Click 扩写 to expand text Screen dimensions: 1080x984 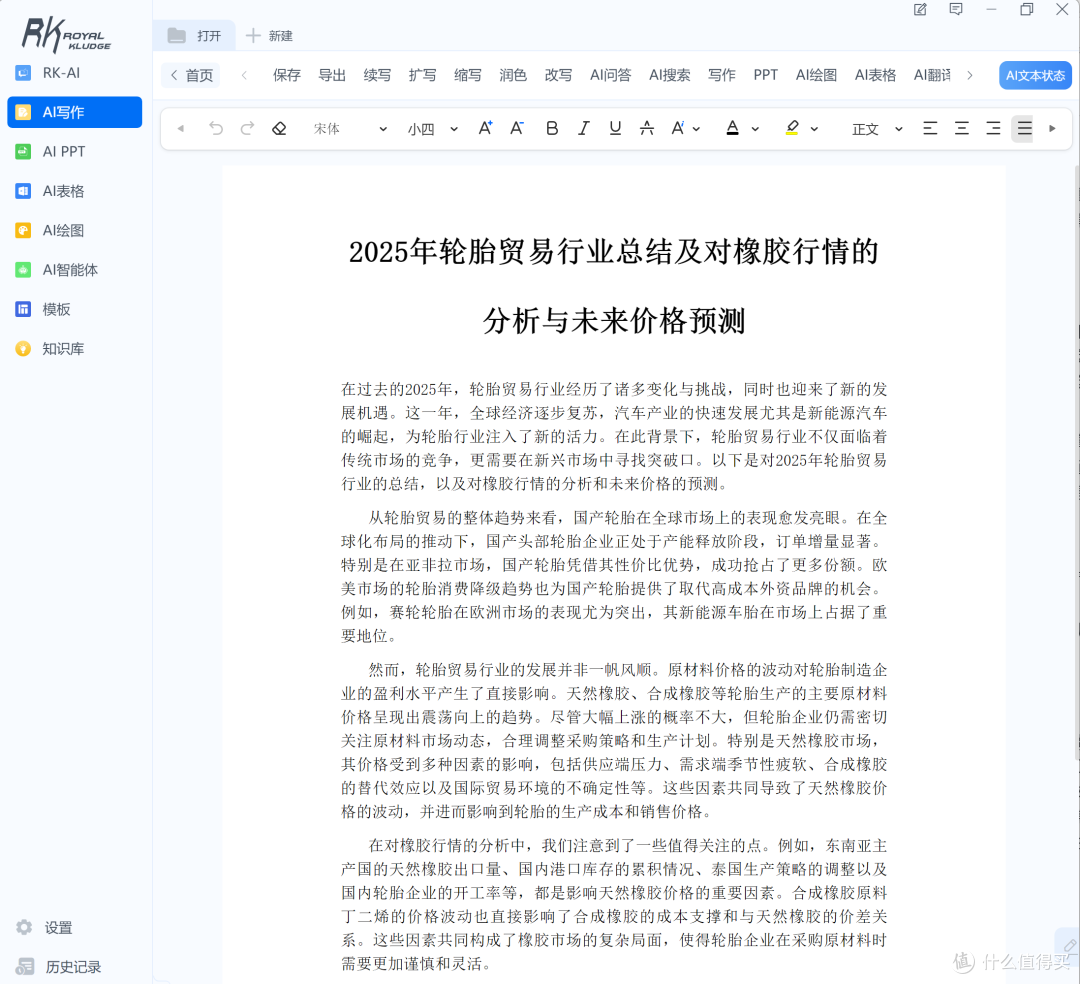point(422,75)
